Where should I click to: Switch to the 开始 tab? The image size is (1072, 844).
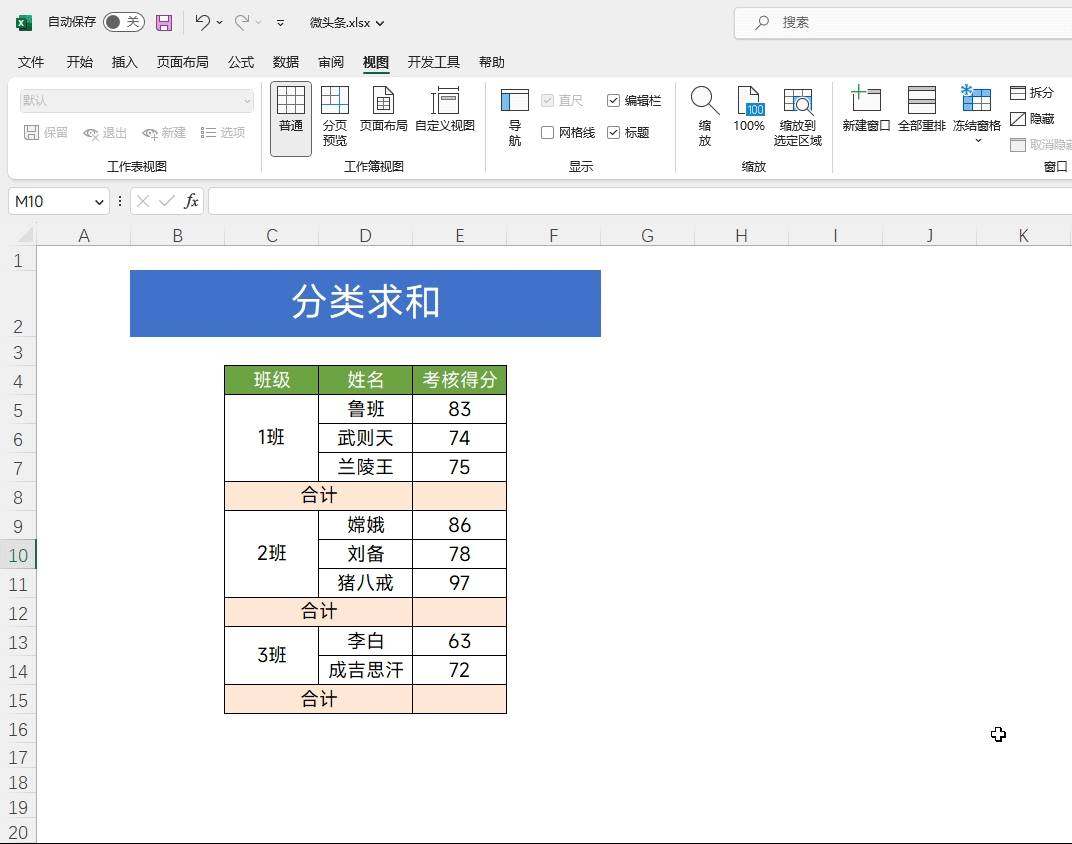pos(79,62)
